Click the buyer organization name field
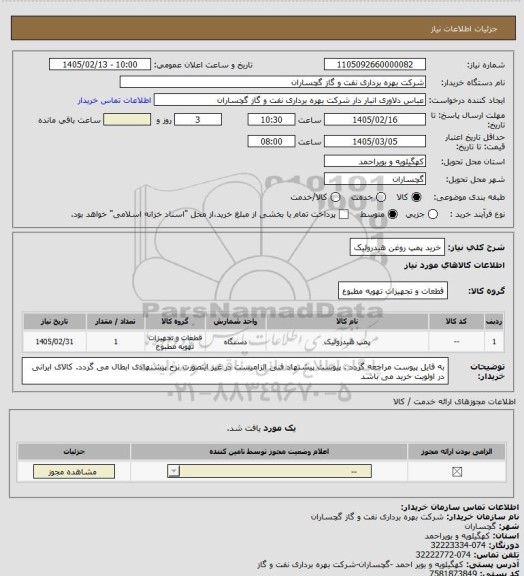This screenshot has height=576, width=524. coord(273,82)
